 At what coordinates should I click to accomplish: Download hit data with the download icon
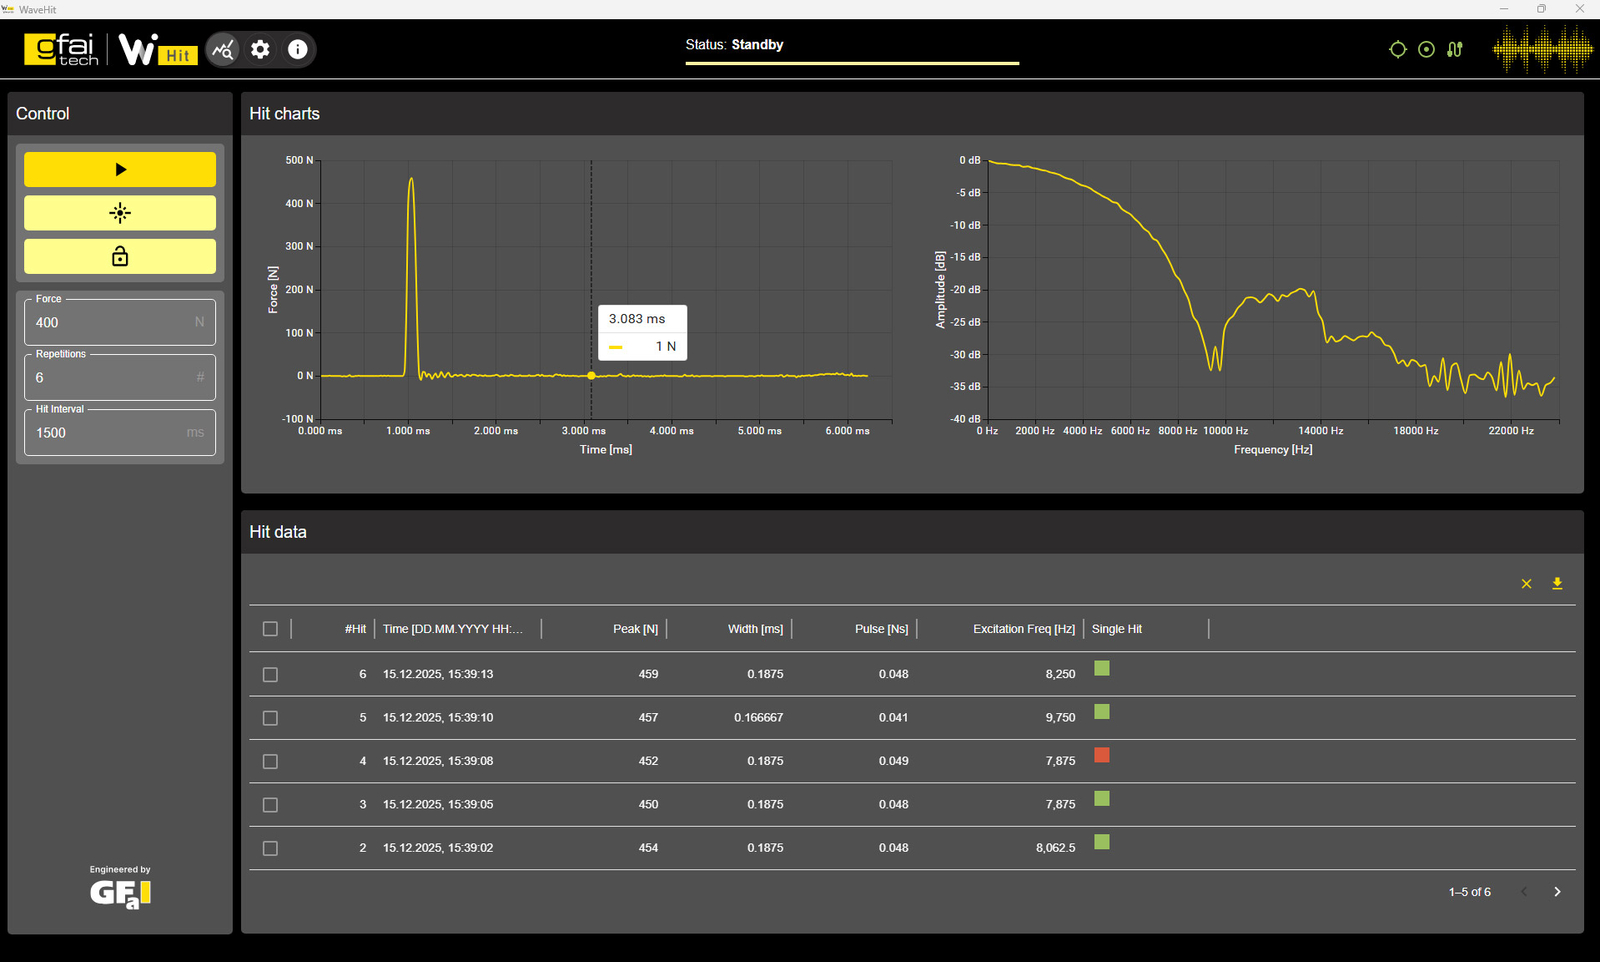[x=1557, y=584]
